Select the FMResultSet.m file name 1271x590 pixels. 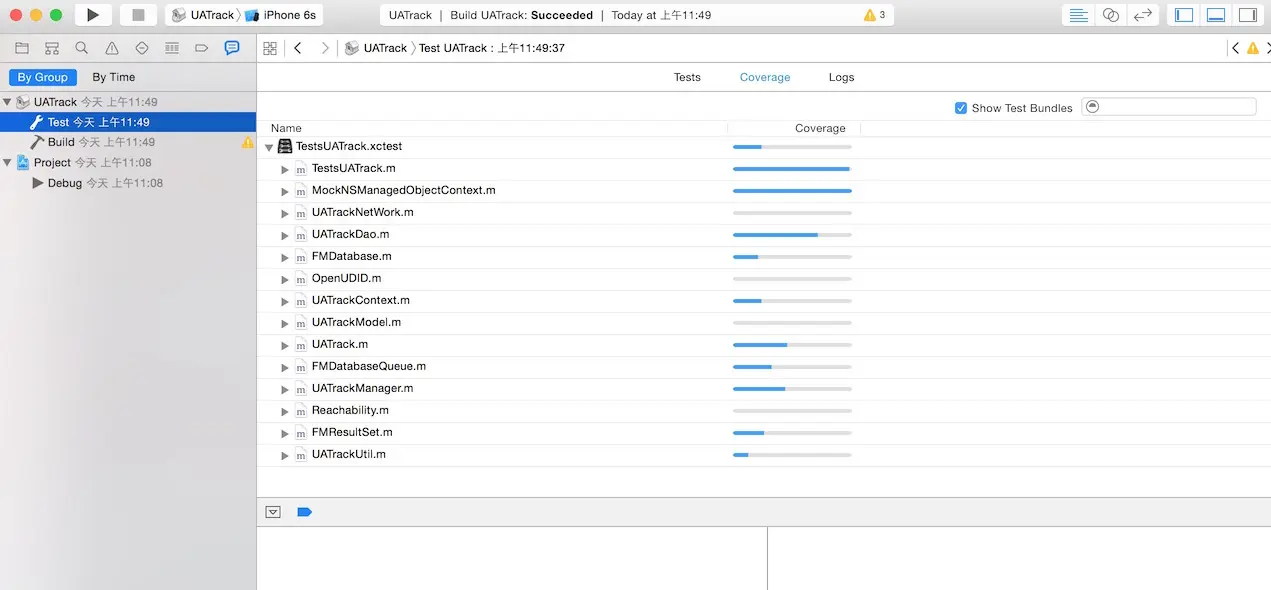[x=352, y=432]
